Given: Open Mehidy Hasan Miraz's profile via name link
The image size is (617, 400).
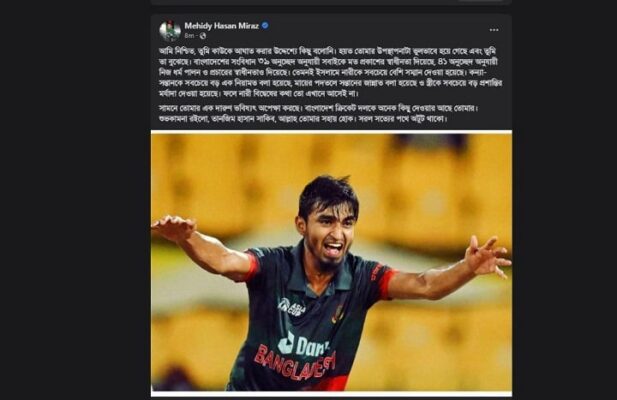Looking at the screenshot, I should [222, 26].
